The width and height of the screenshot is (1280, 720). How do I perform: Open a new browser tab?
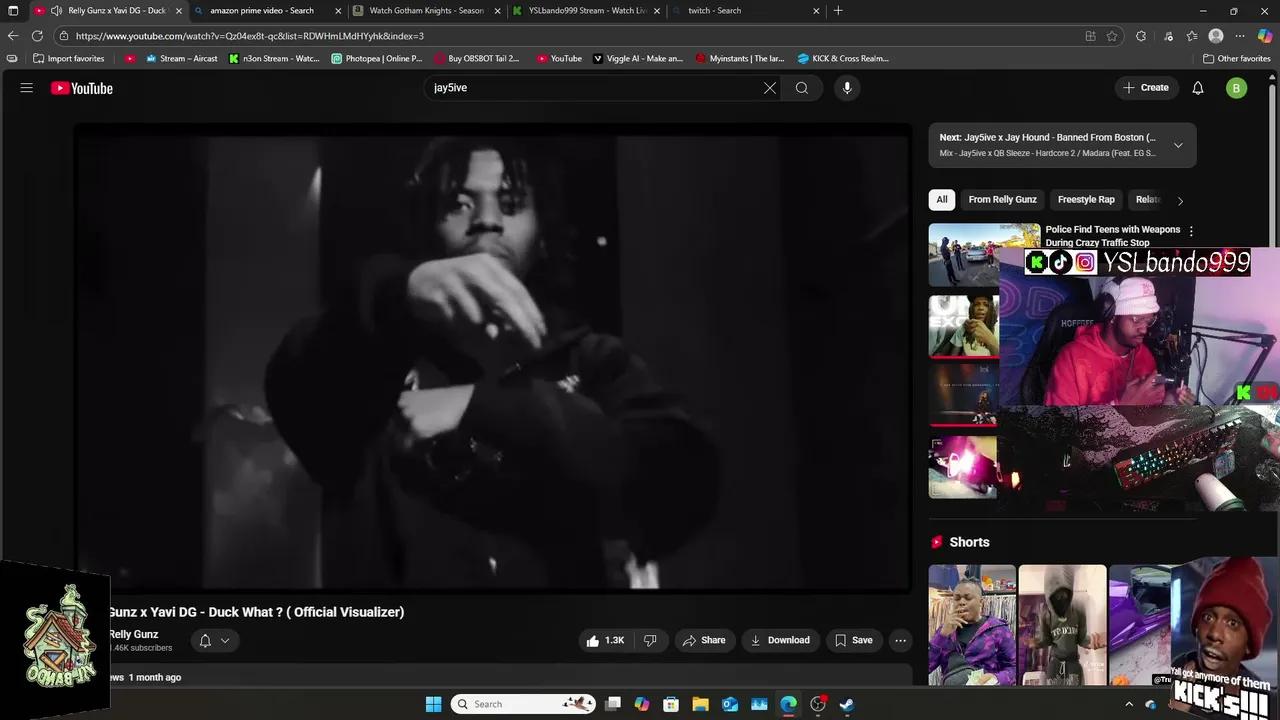point(838,11)
